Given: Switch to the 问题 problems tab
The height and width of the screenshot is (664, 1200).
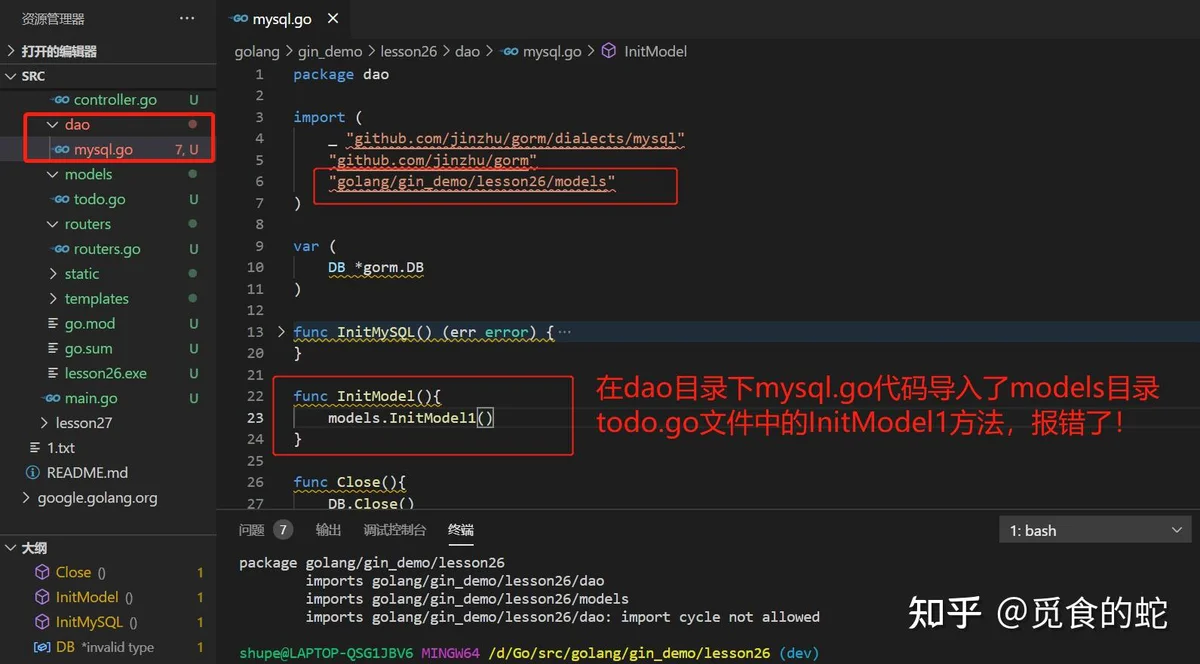Looking at the screenshot, I should pos(252,530).
